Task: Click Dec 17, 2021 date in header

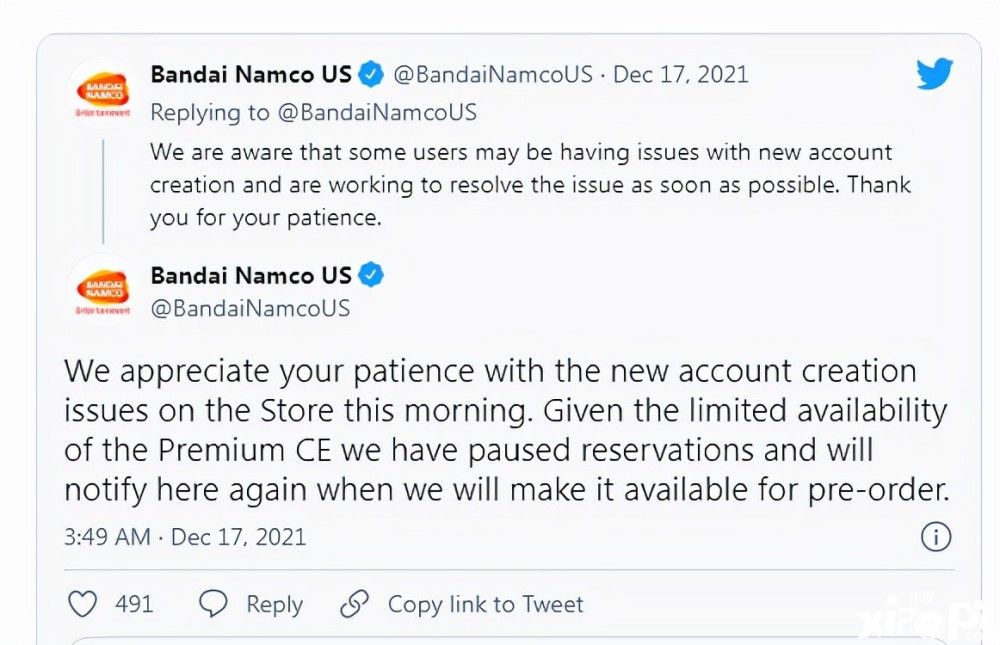Action: (x=680, y=75)
